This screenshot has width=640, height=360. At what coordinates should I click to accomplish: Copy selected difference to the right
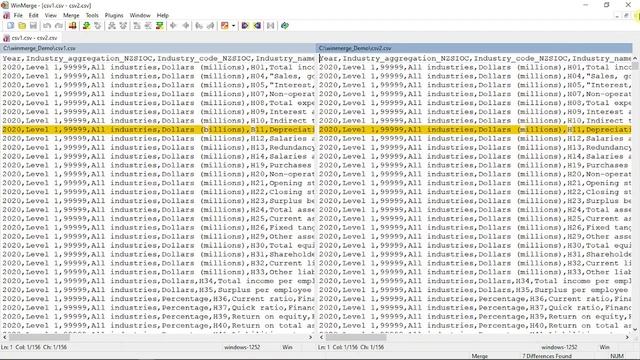click(173, 26)
